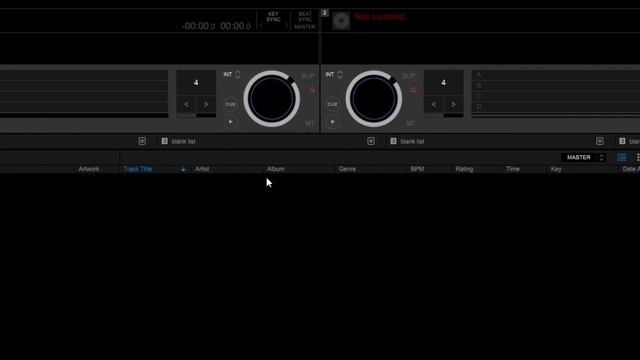The image size is (640, 360).
Task: Hit the CUE button on right deck
Action: tap(333, 104)
